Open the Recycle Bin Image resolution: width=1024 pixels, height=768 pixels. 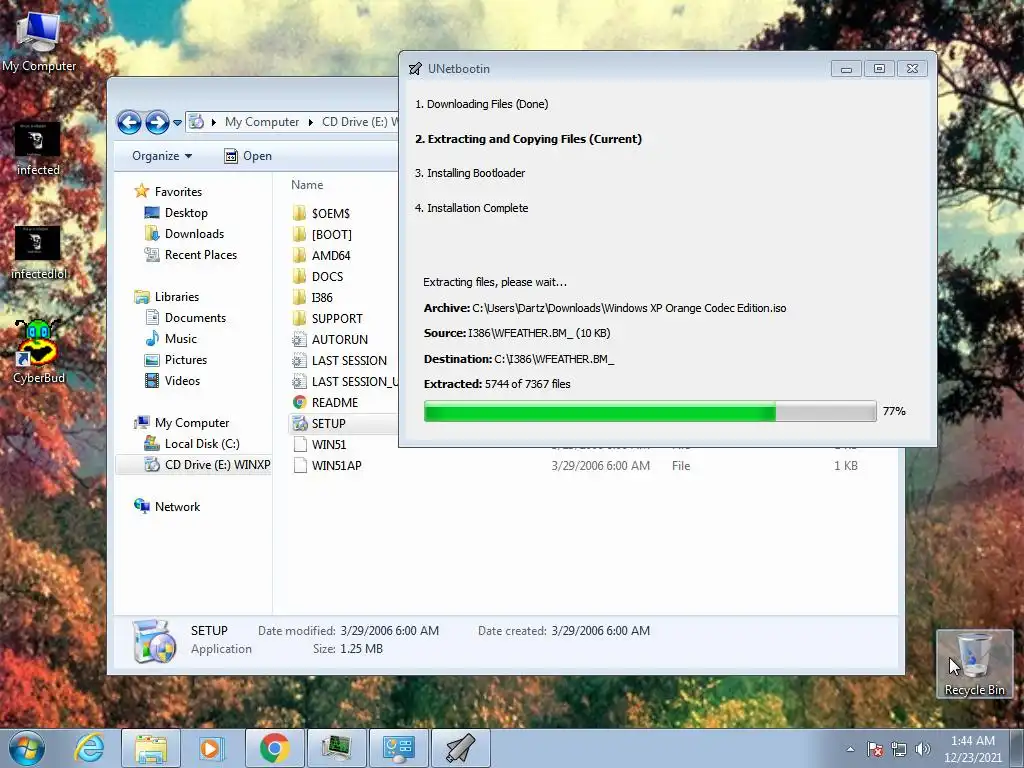(x=974, y=664)
